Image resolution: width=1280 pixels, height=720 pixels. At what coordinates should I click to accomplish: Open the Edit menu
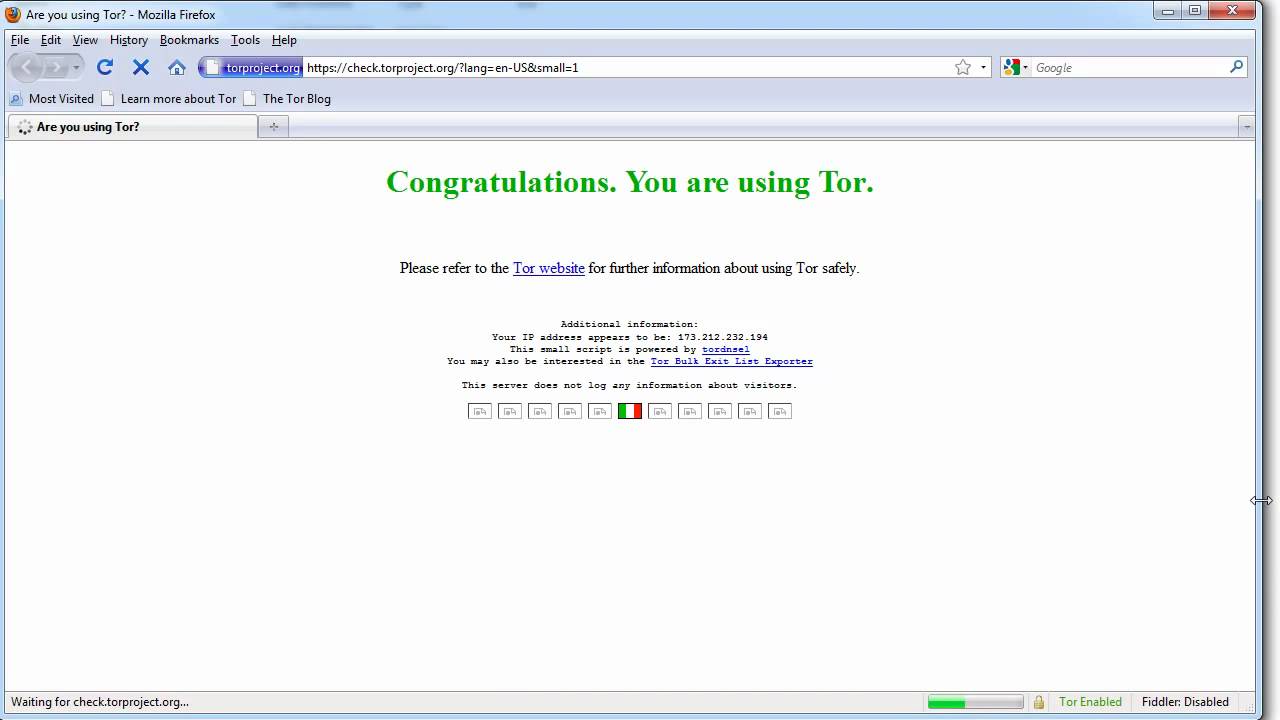click(x=51, y=40)
